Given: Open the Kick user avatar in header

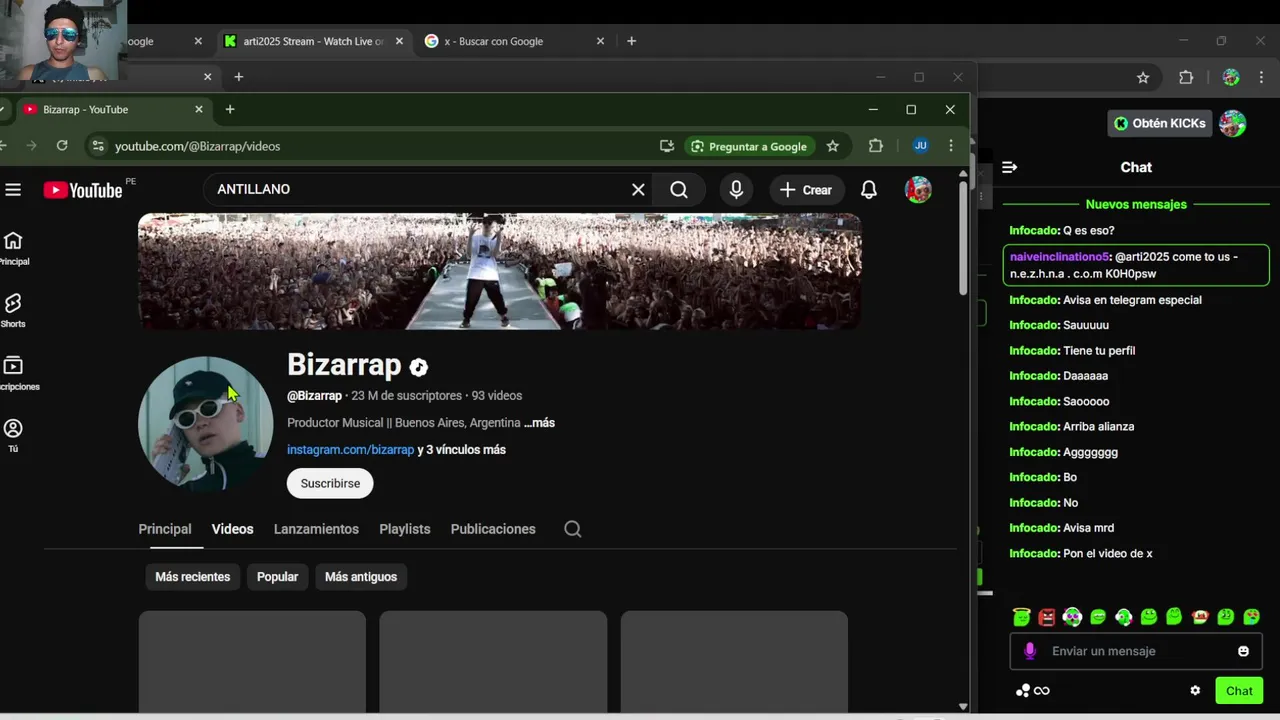Looking at the screenshot, I should (x=1232, y=123).
